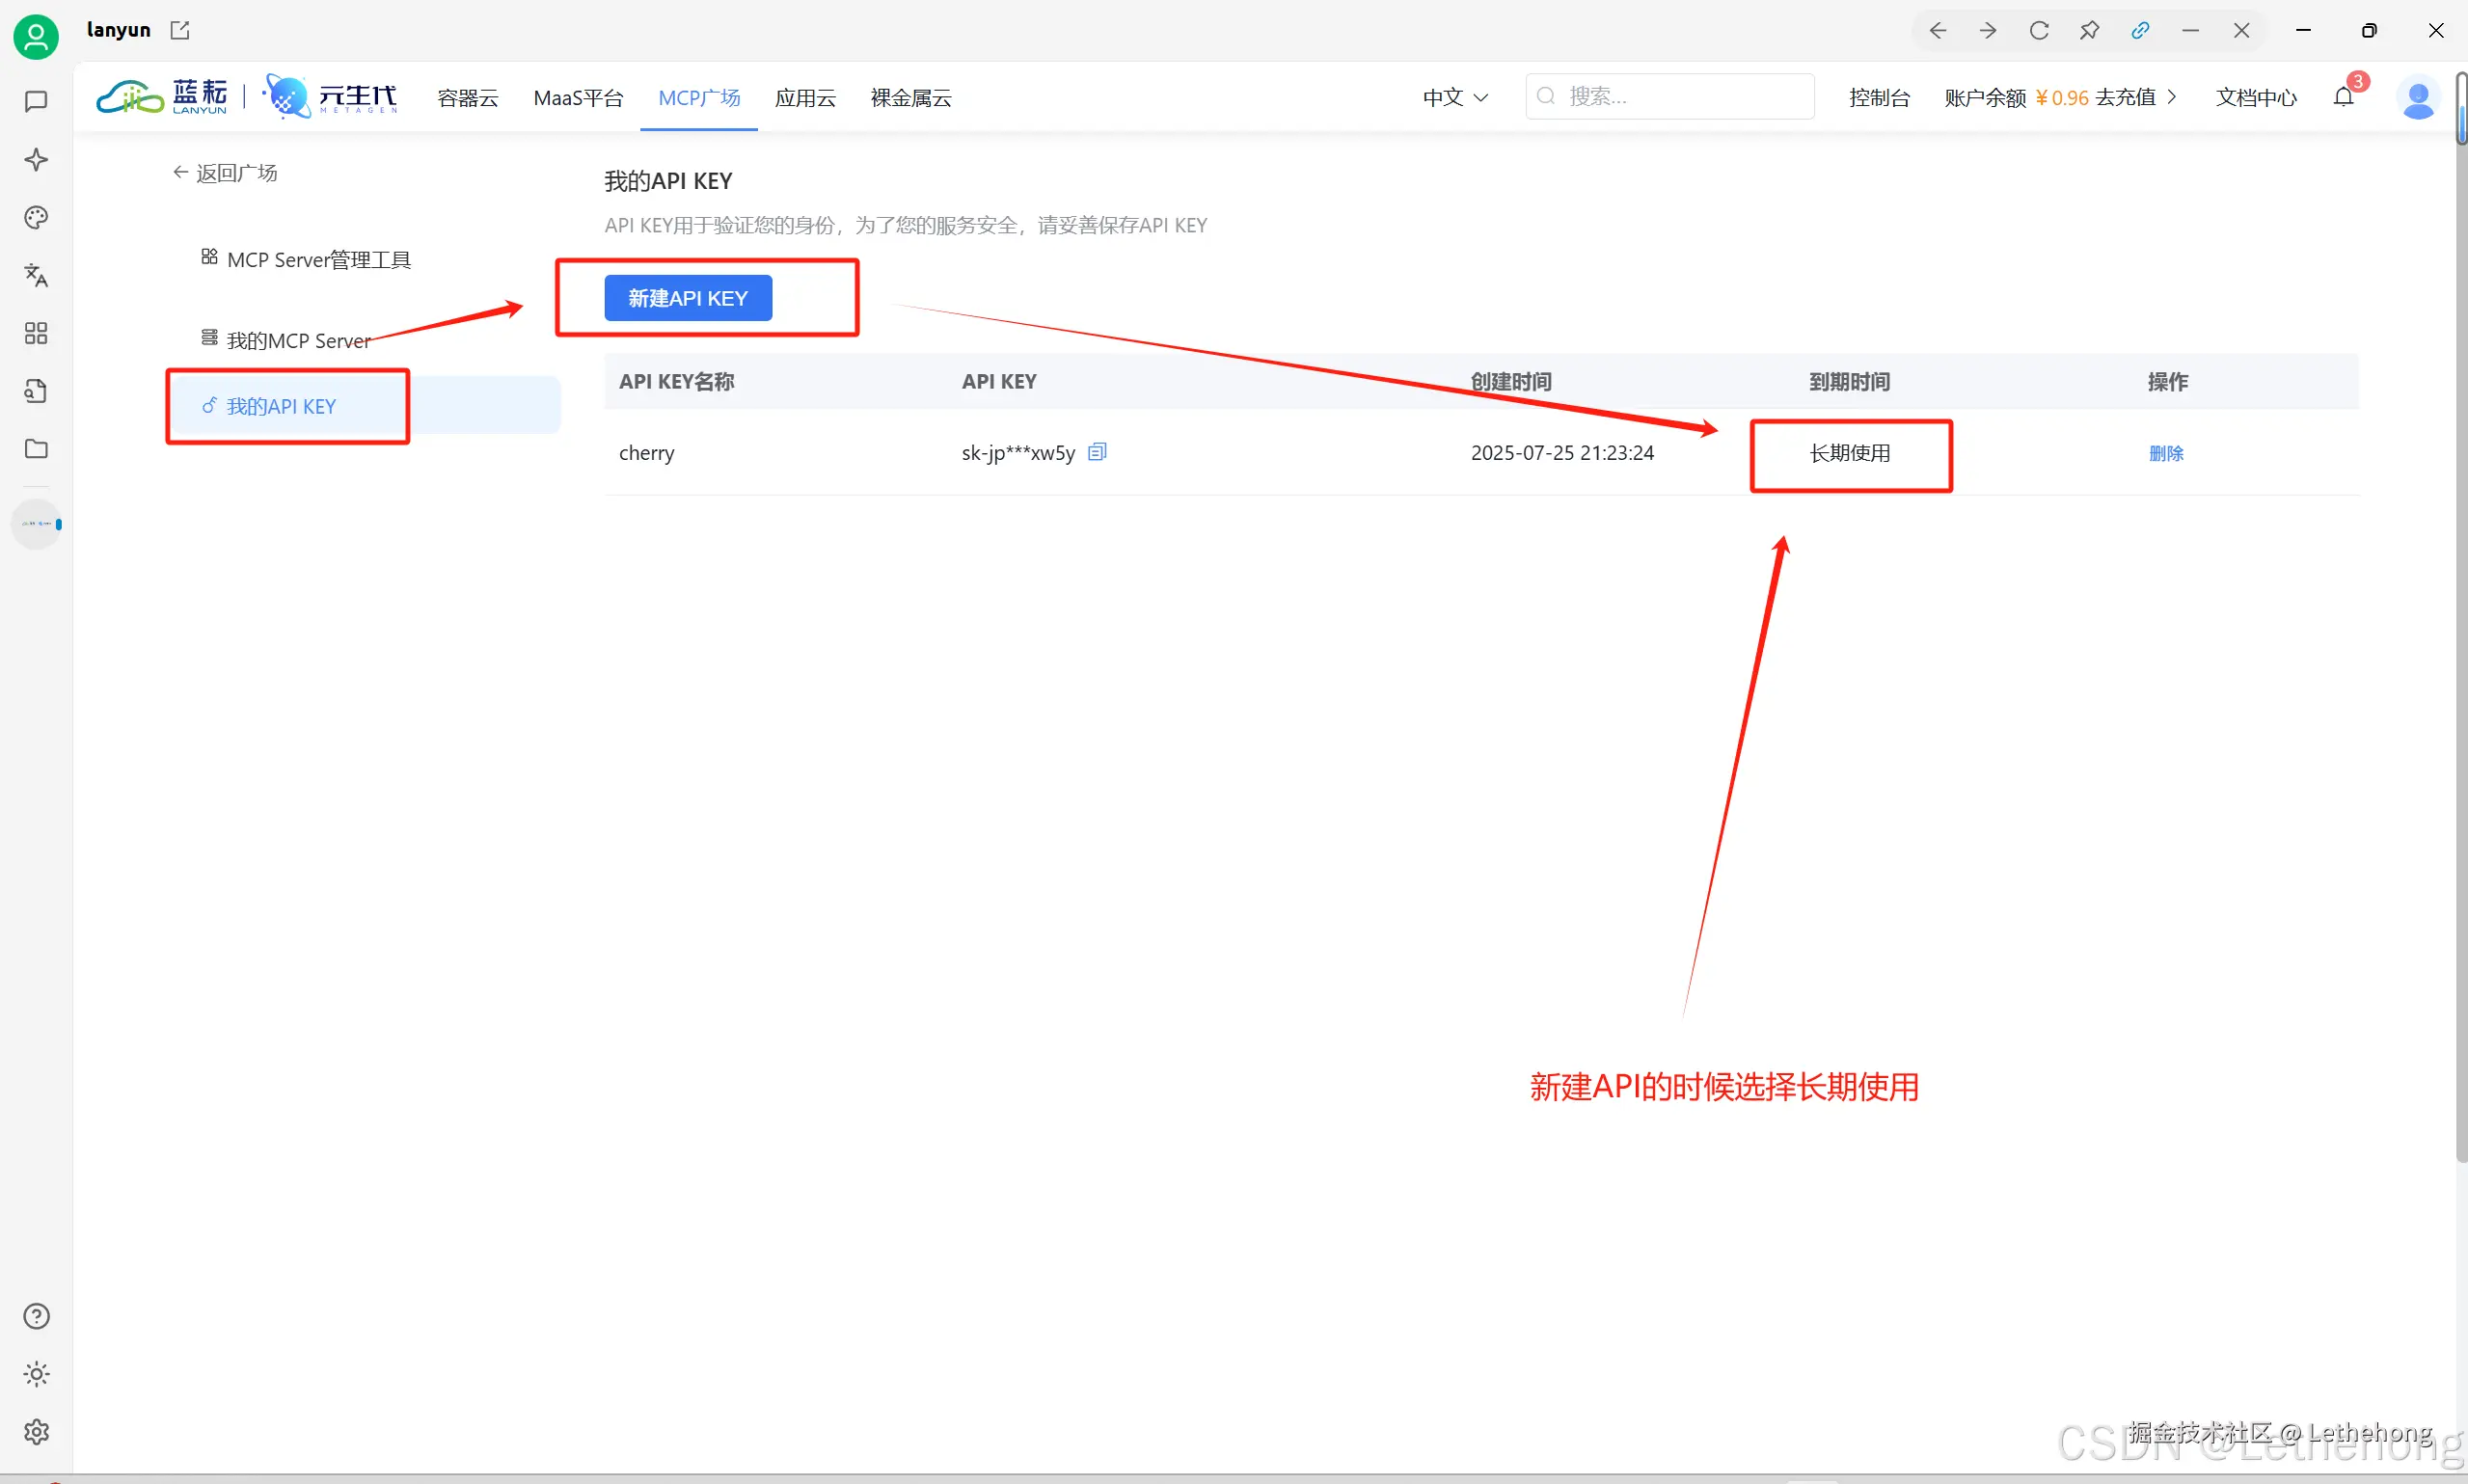Open the user avatar at top right

point(2420,97)
